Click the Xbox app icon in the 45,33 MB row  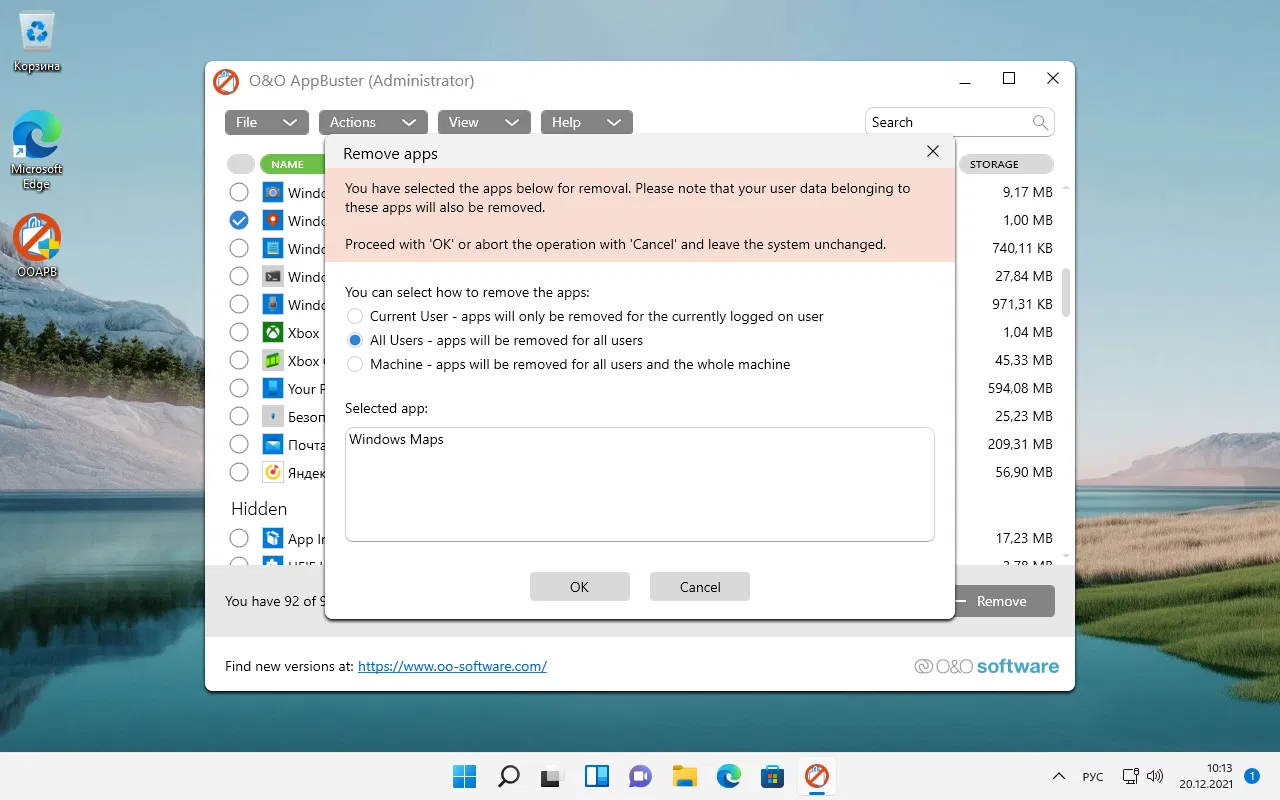[273, 360]
